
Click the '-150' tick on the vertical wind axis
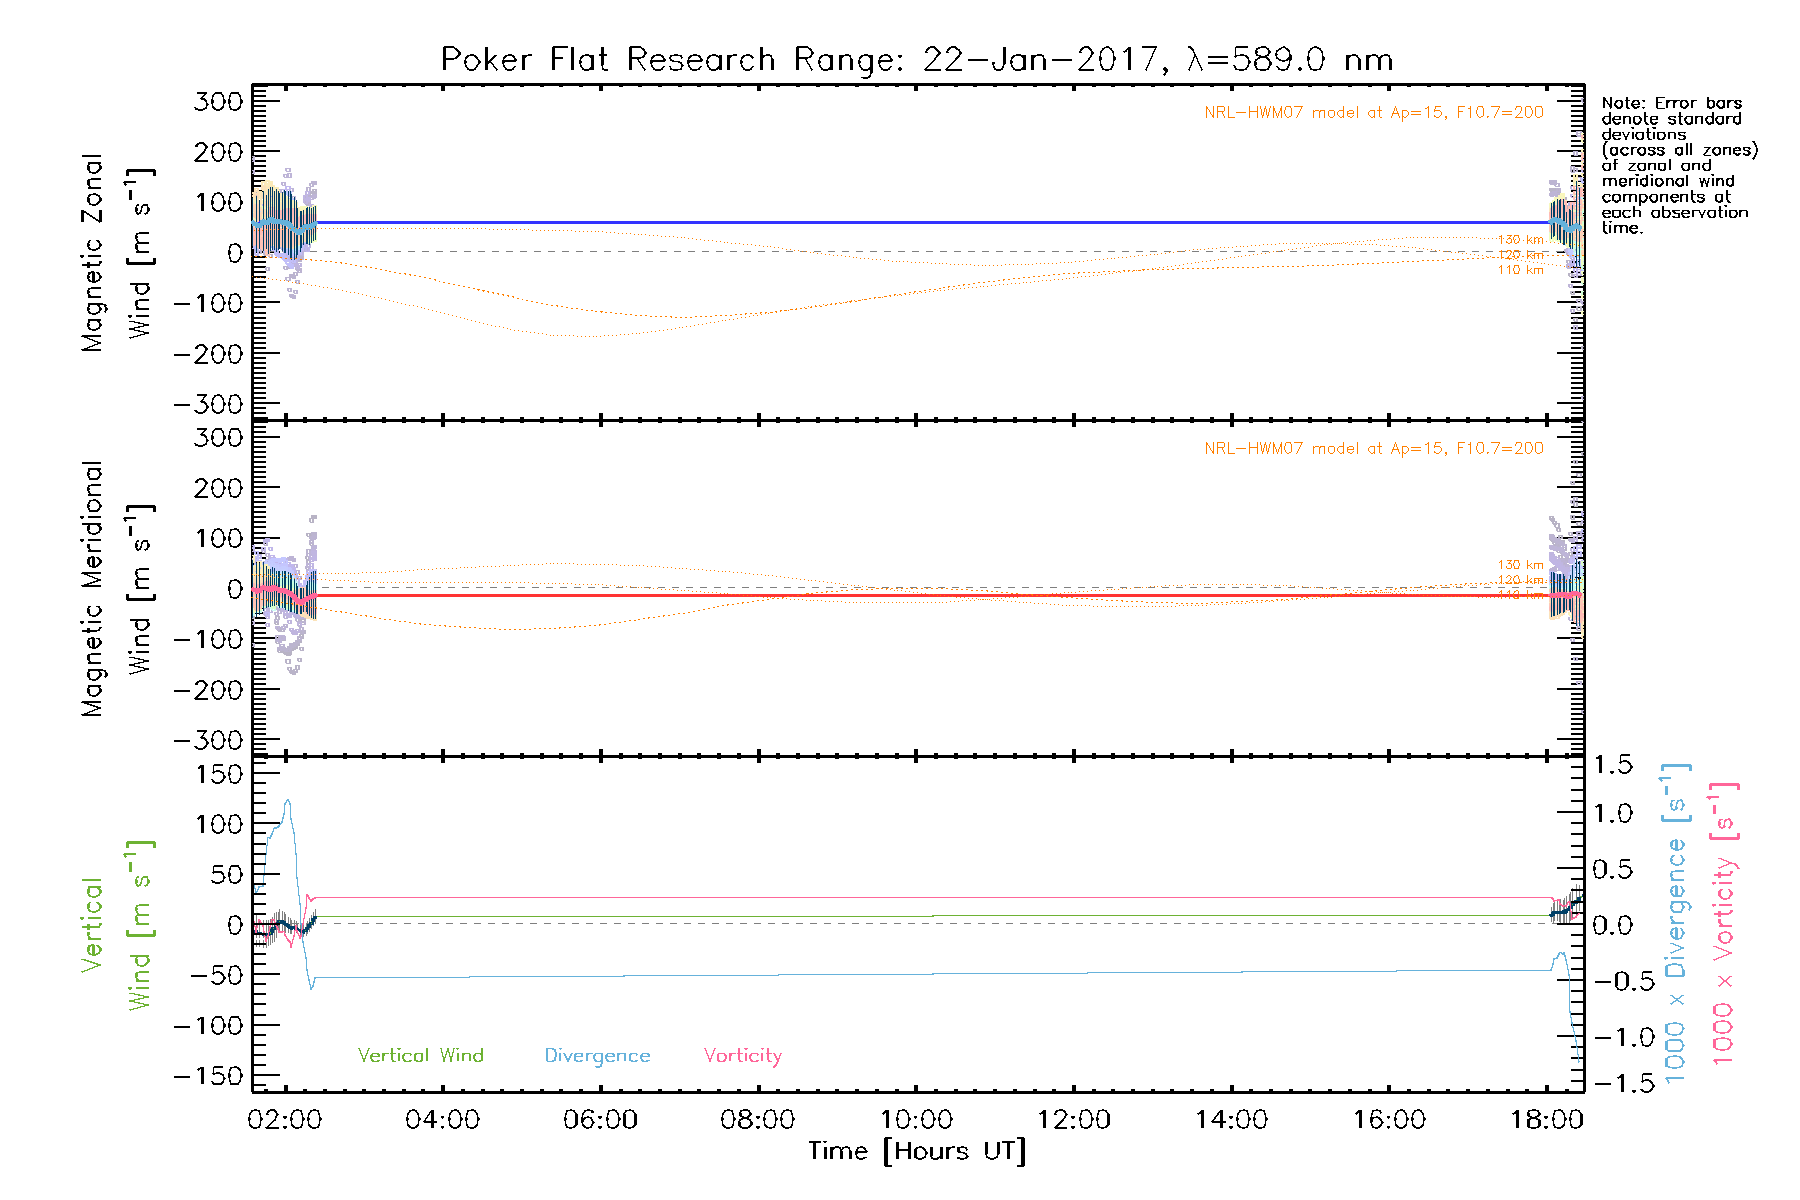tap(208, 1076)
